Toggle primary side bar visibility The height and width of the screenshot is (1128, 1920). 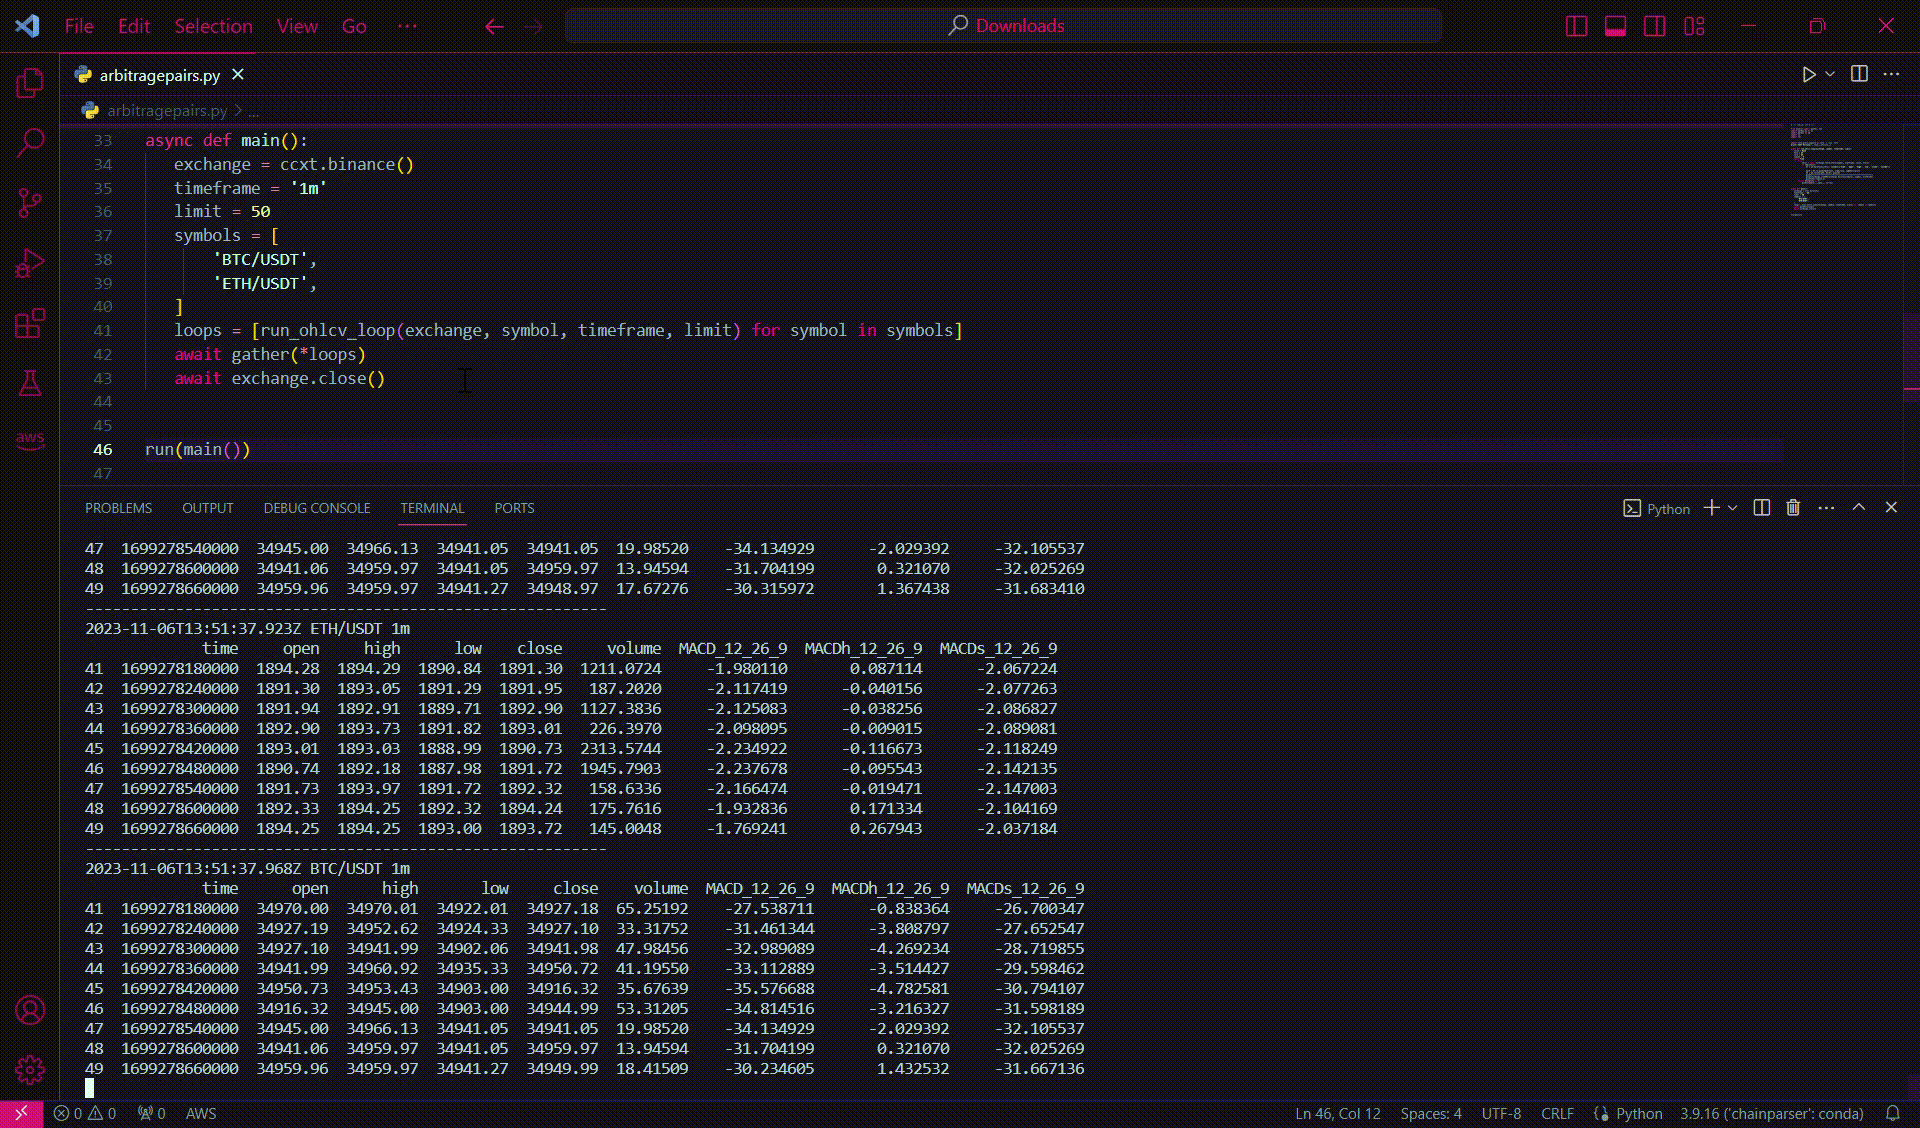(x=1576, y=26)
